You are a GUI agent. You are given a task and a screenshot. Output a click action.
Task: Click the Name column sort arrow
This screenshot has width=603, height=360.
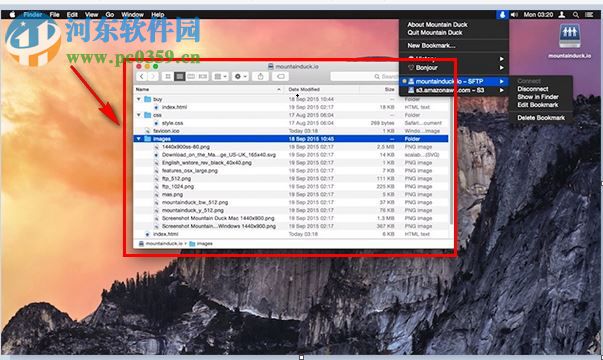click(279, 89)
